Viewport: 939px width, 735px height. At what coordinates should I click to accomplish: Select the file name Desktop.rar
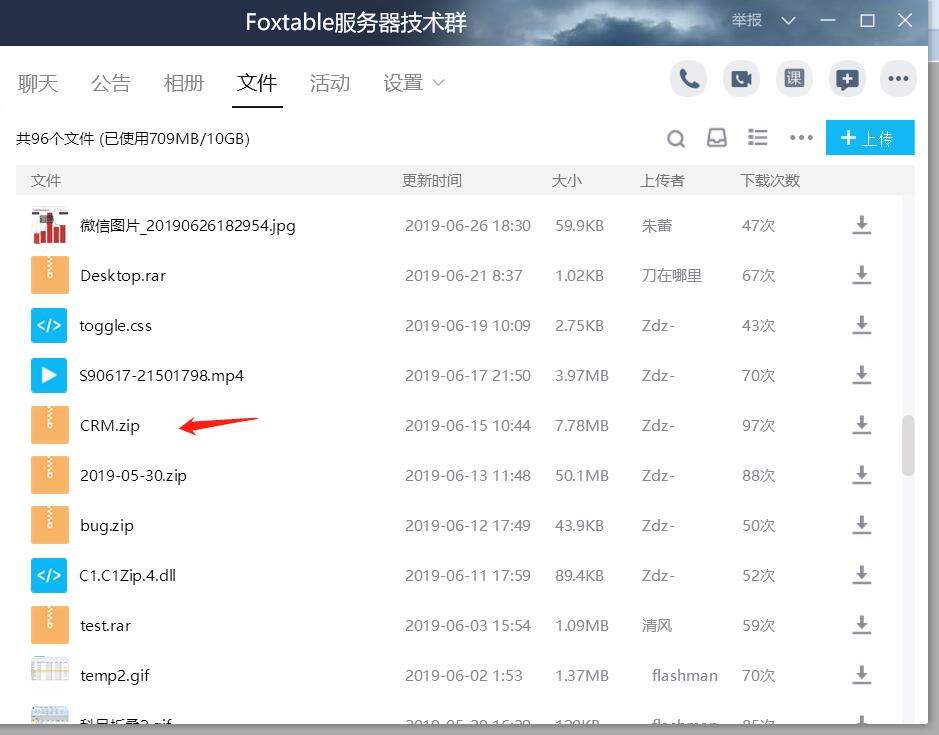pos(123,276)
